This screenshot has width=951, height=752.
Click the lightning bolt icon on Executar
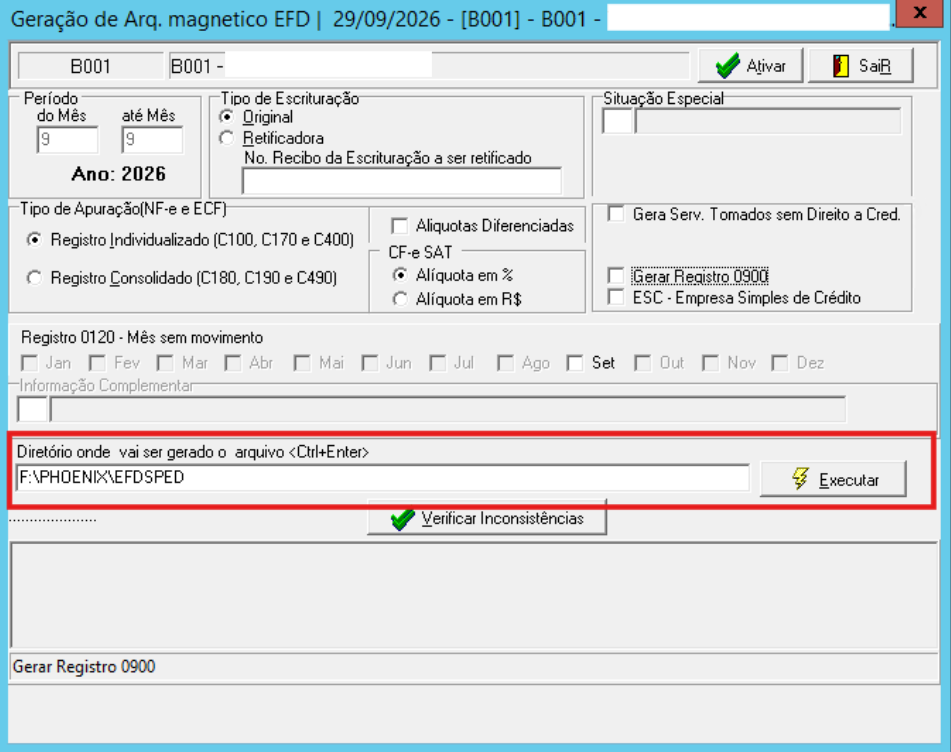click(x=801, y=478)
